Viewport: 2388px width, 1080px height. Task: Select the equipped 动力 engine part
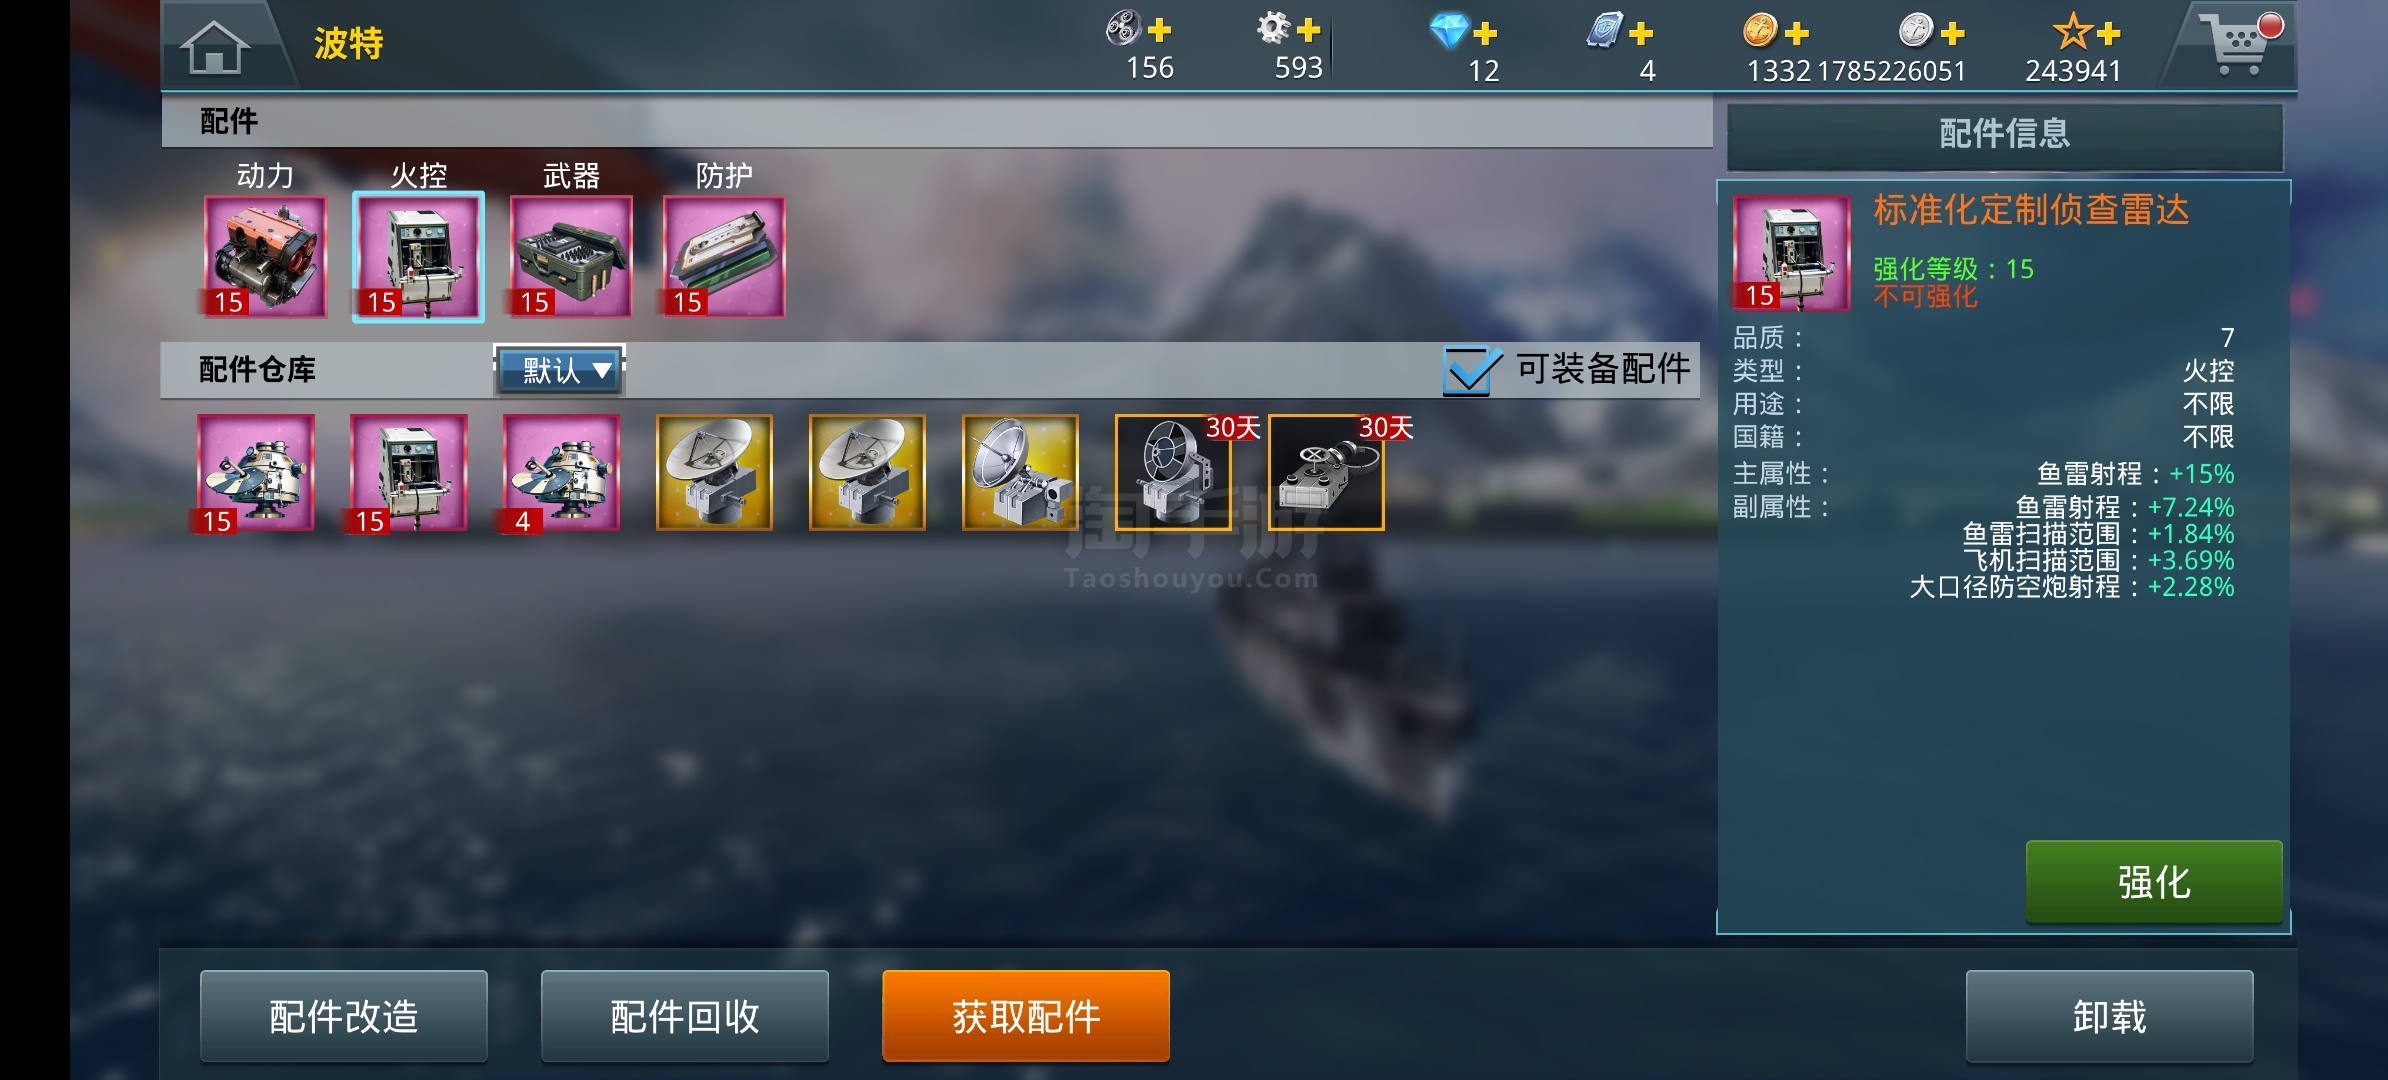[x=265, y=257]
